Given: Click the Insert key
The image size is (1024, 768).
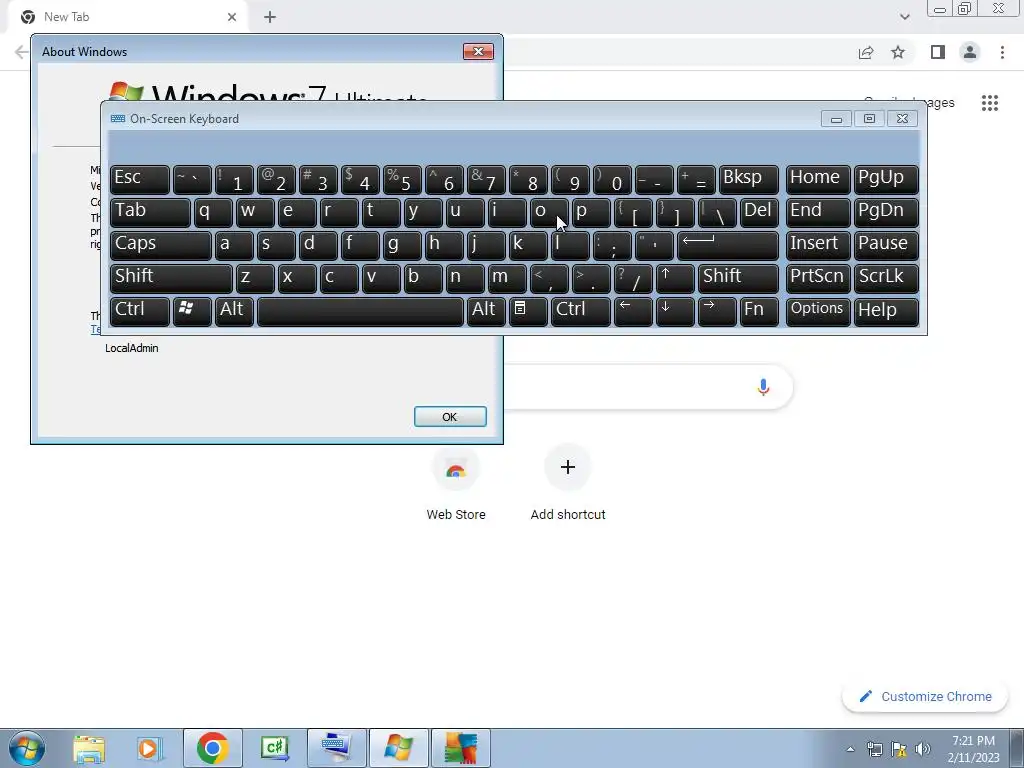Looking at the screenshot, I should tap(818, 245).
